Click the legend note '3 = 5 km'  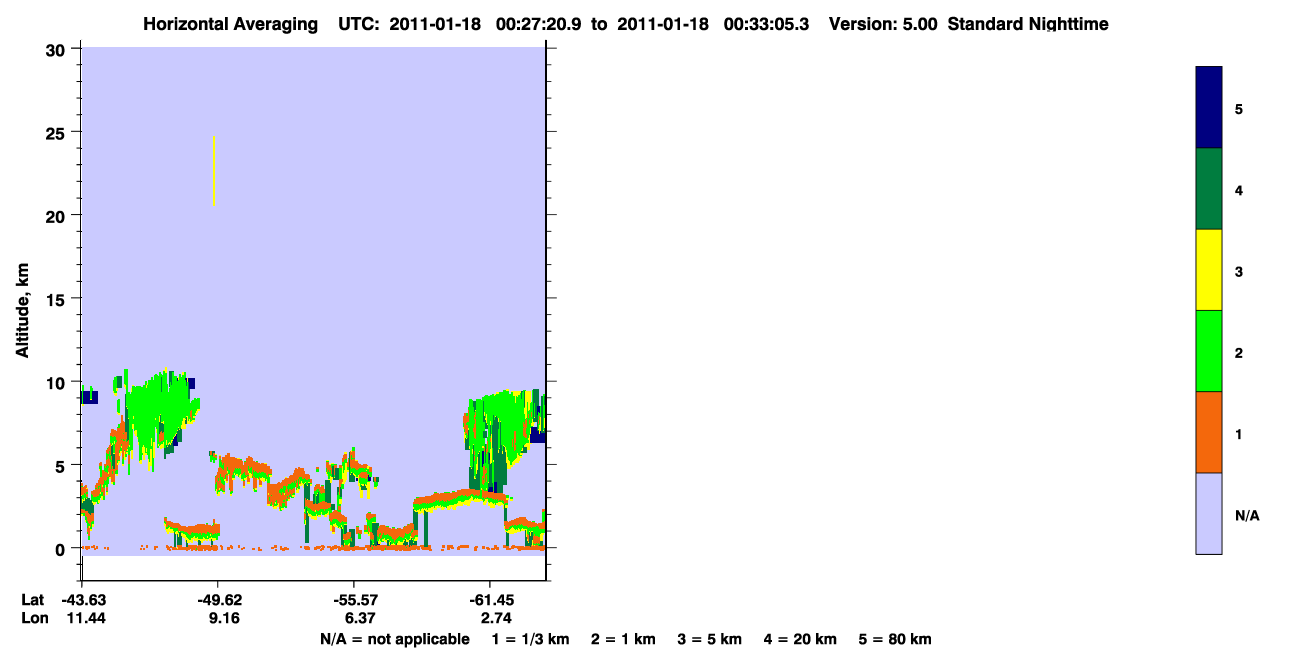coord(710,639)
